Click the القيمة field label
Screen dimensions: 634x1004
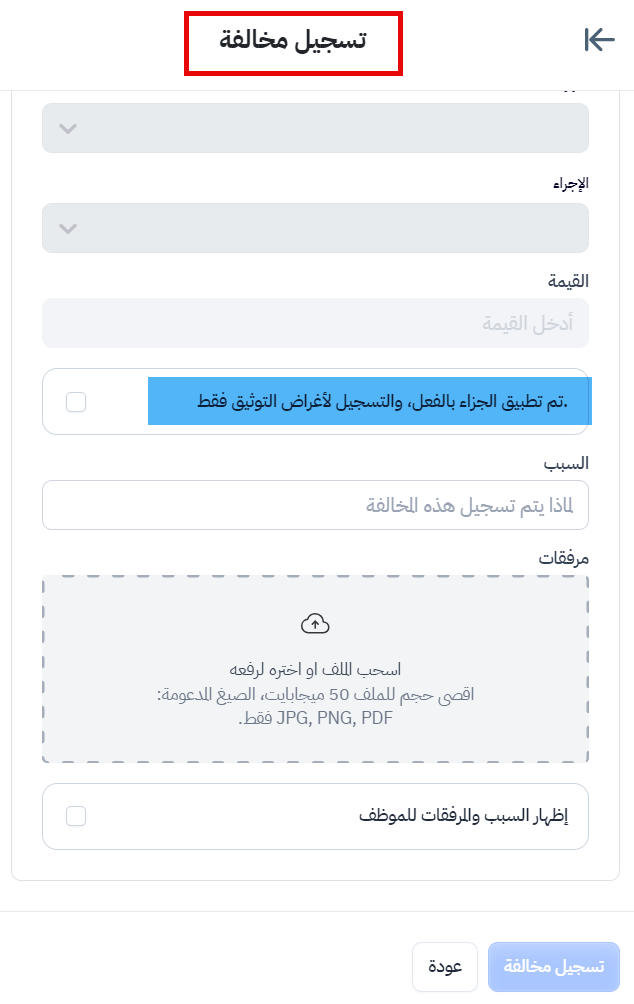(x=567, y=281)
